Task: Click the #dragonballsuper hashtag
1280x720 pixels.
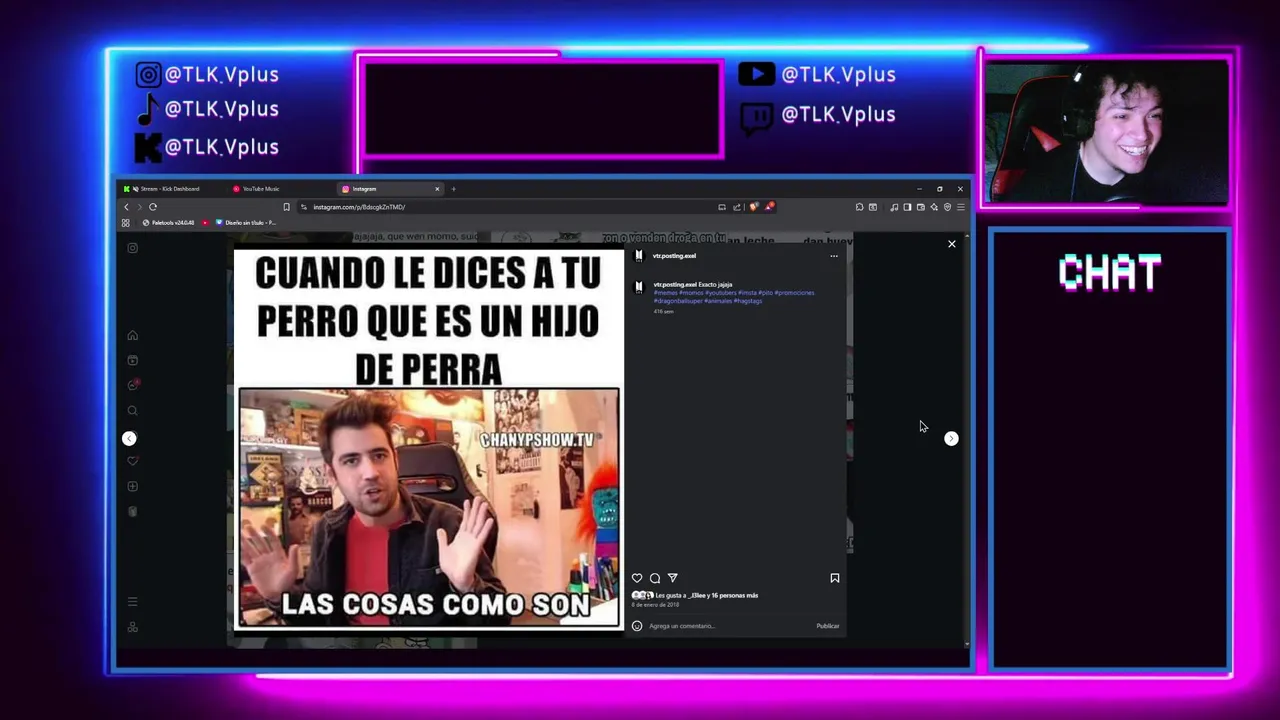Action: point(678,301)
